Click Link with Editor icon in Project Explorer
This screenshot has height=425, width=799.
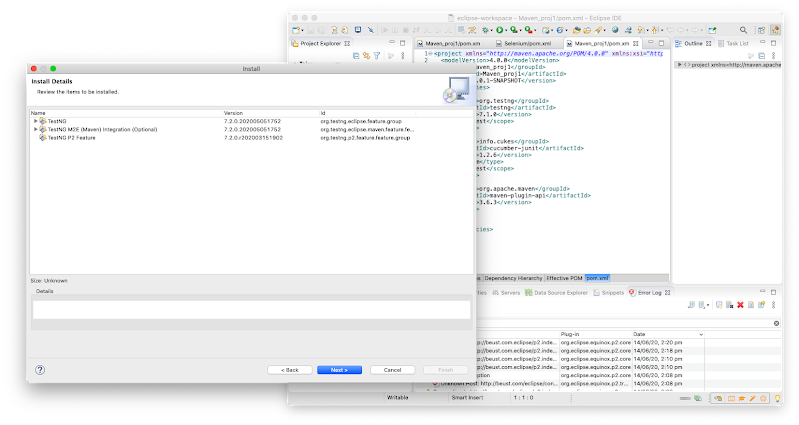(x=366, y=56)
